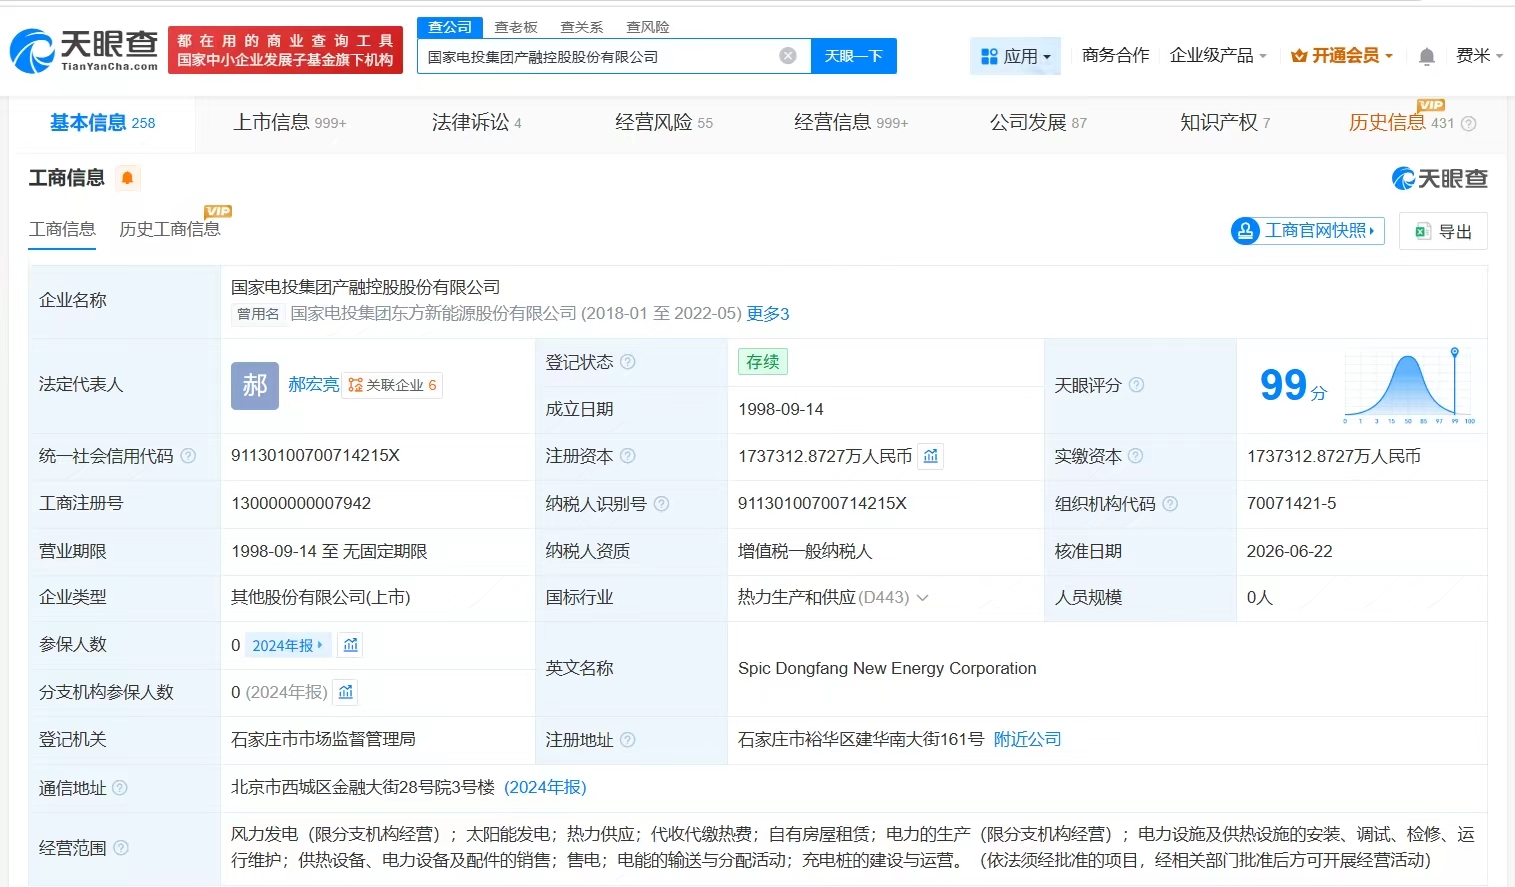Click English name Spic Dongfang New Energy Corporation

pyautogui.click(x=887, y=669)
